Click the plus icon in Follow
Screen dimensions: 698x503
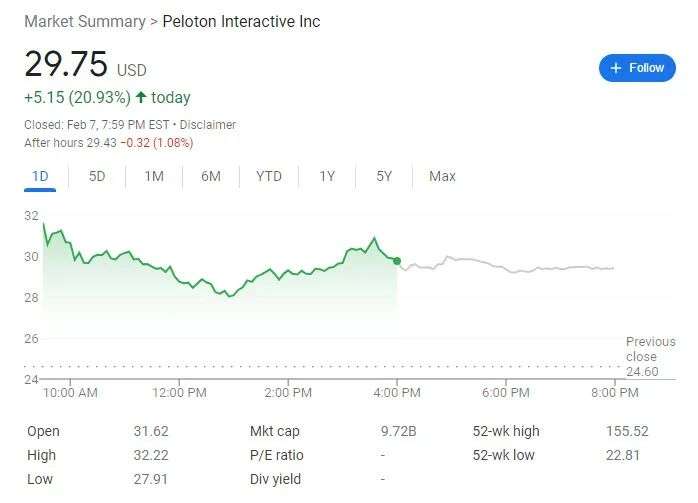click(x=615, y=68)
